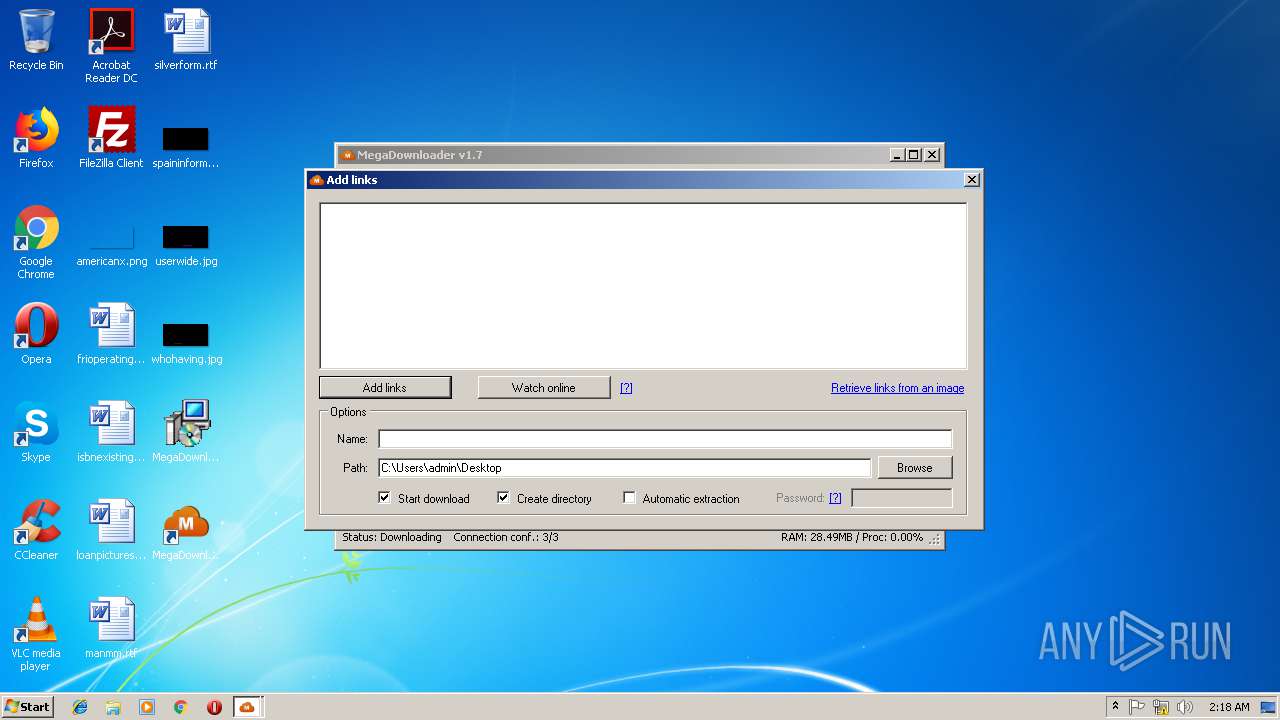Click RAM and Proc status text
Viewport: 1280px width, 720px height.
852,537
